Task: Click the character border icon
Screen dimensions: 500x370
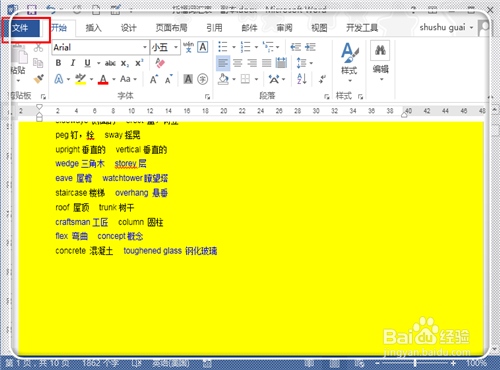Action: point(203,47)
